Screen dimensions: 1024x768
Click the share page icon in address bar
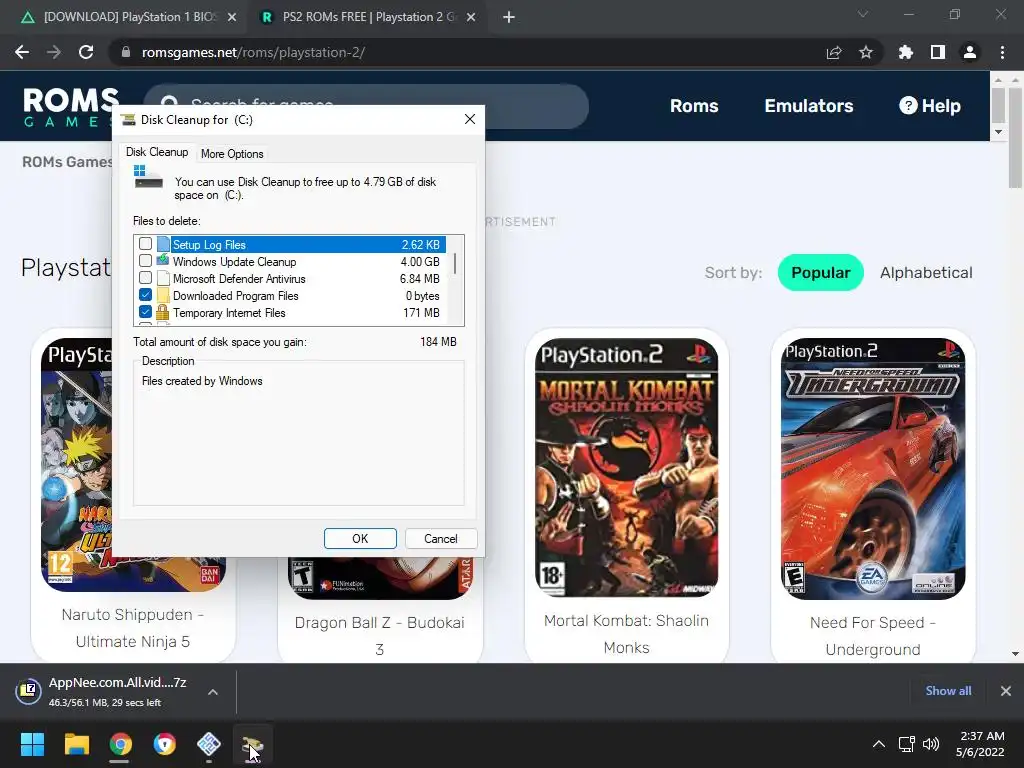[x=834, y=52]
